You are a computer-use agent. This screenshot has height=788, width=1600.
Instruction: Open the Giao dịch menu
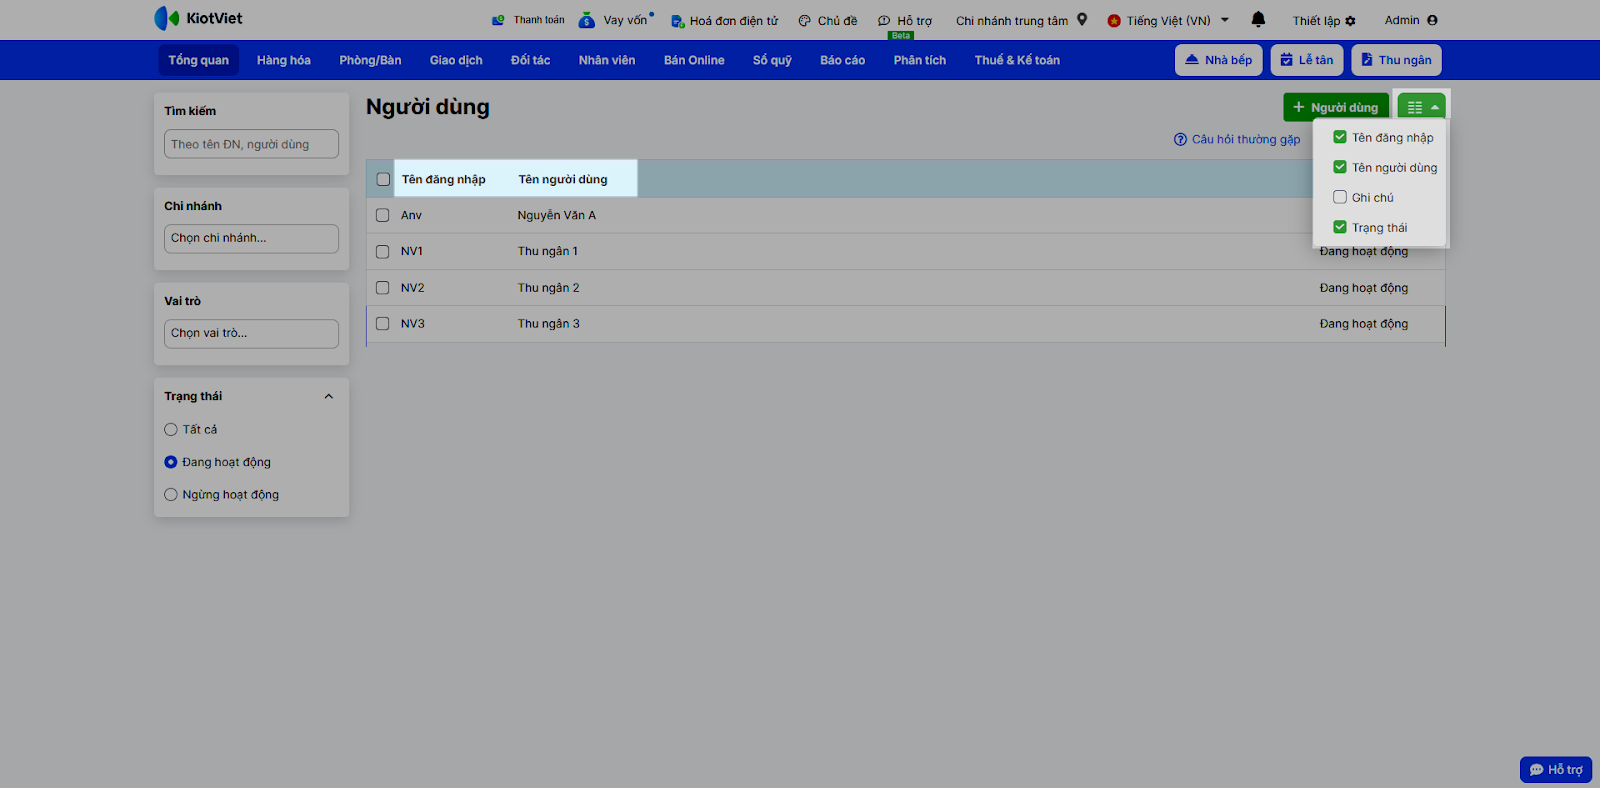pyautogui.click(x=456, y=60)
